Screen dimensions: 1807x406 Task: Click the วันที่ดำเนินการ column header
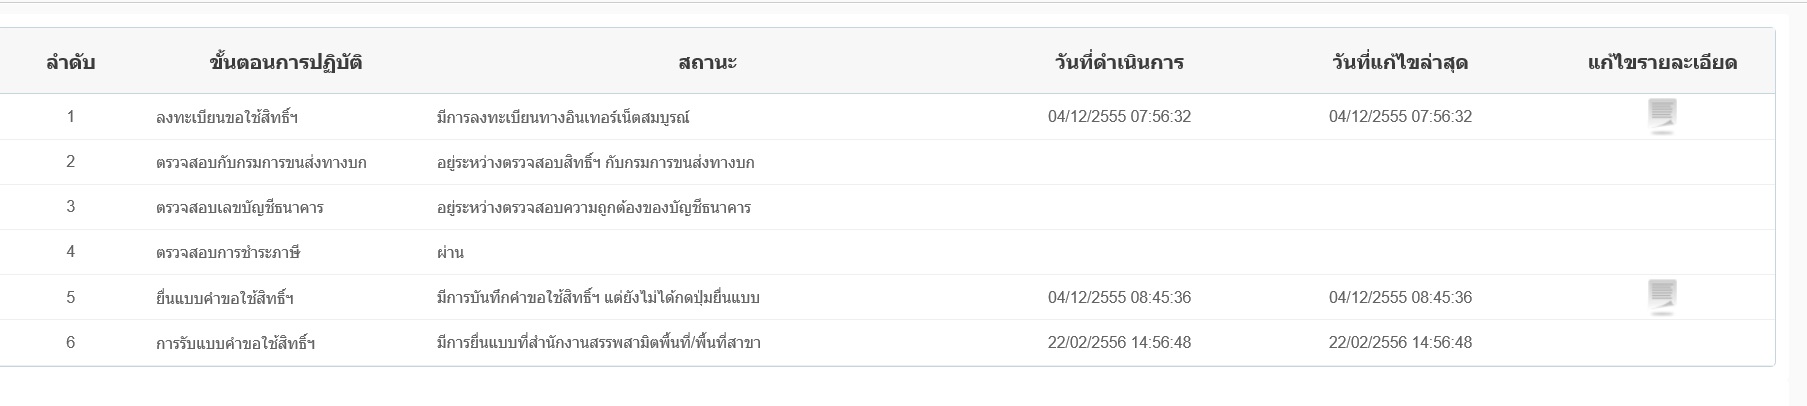click(1119, 62)
